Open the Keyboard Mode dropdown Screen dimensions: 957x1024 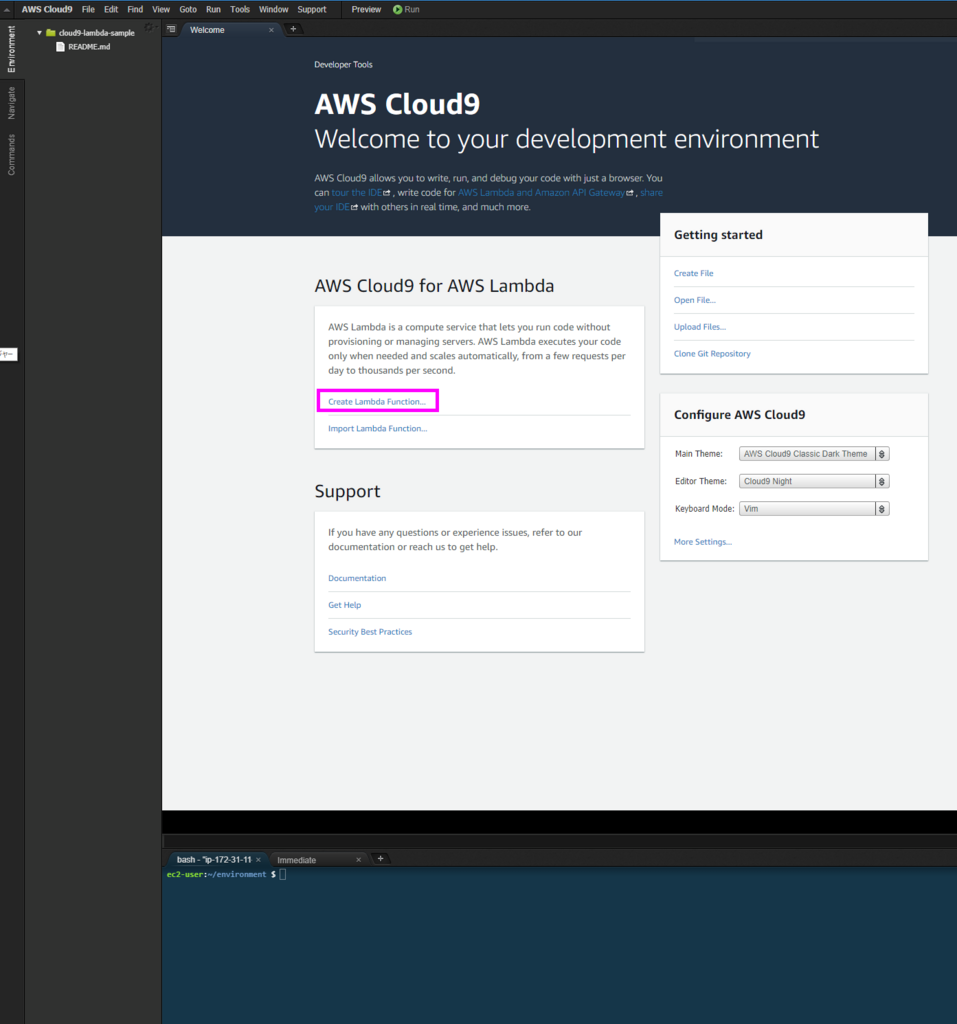coord(814,509)
